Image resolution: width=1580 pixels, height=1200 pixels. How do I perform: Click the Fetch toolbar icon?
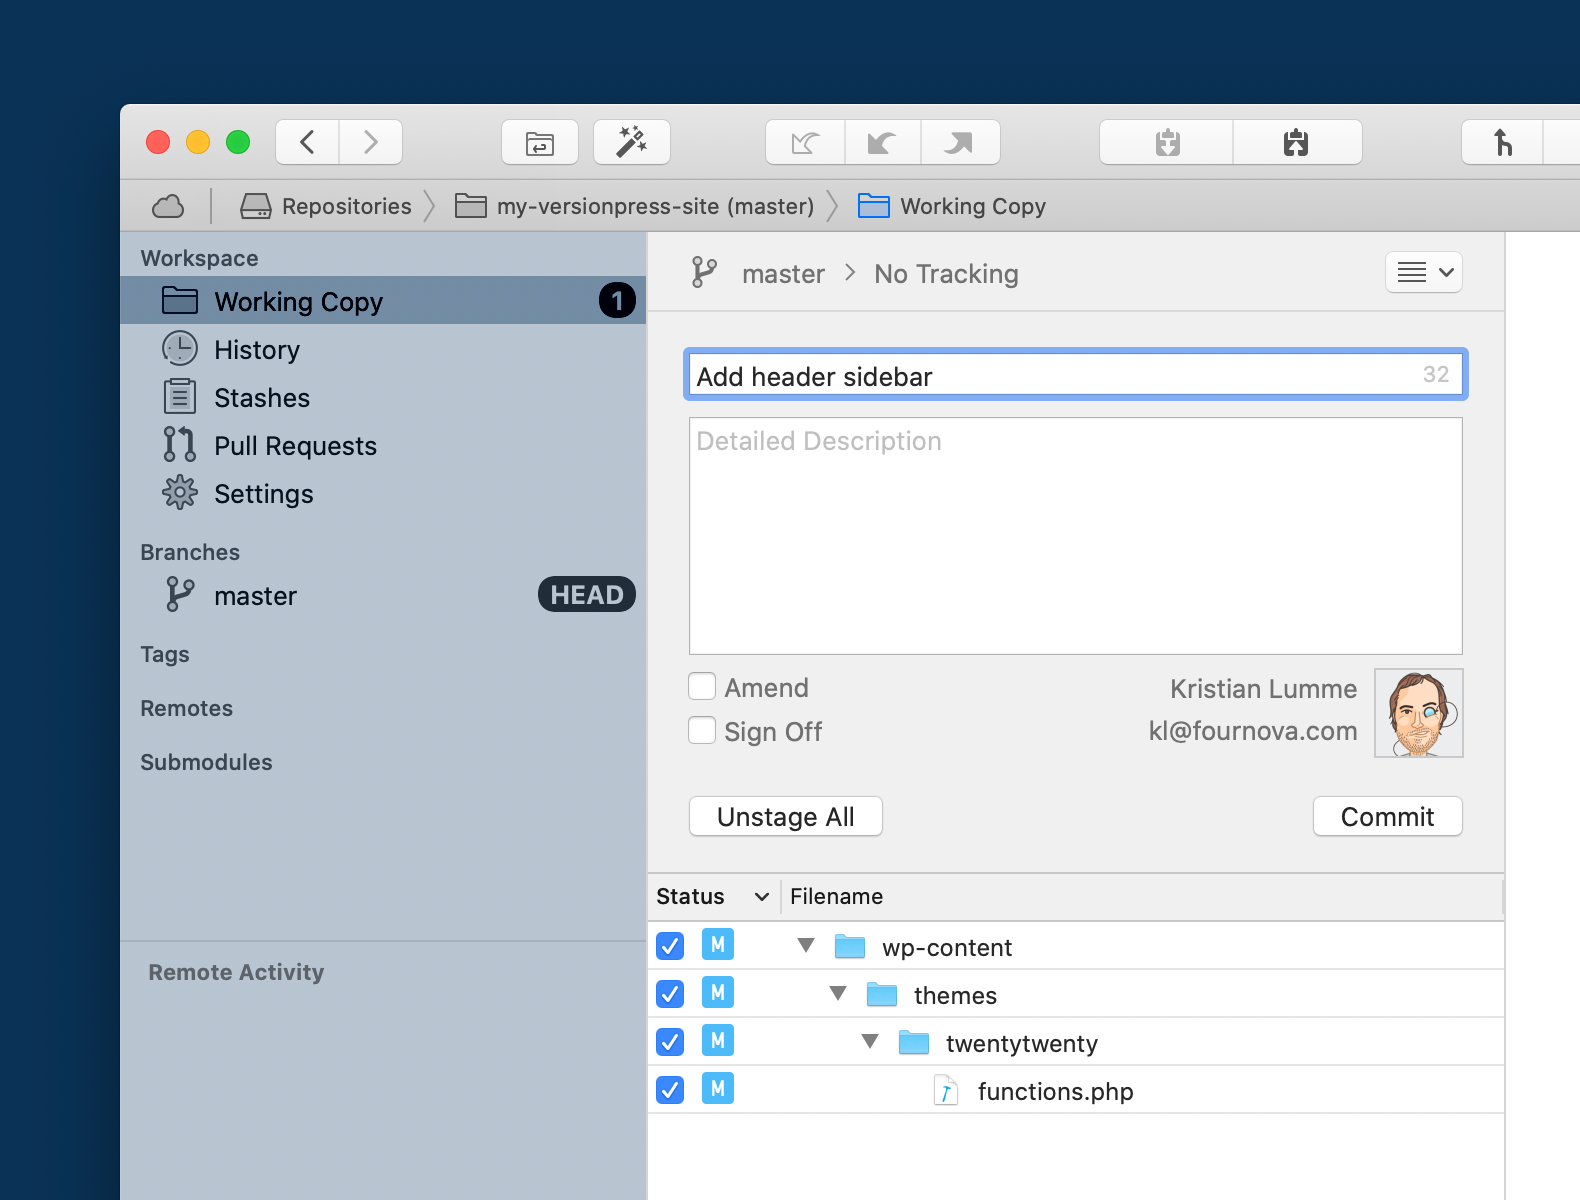tap(805, 142)
